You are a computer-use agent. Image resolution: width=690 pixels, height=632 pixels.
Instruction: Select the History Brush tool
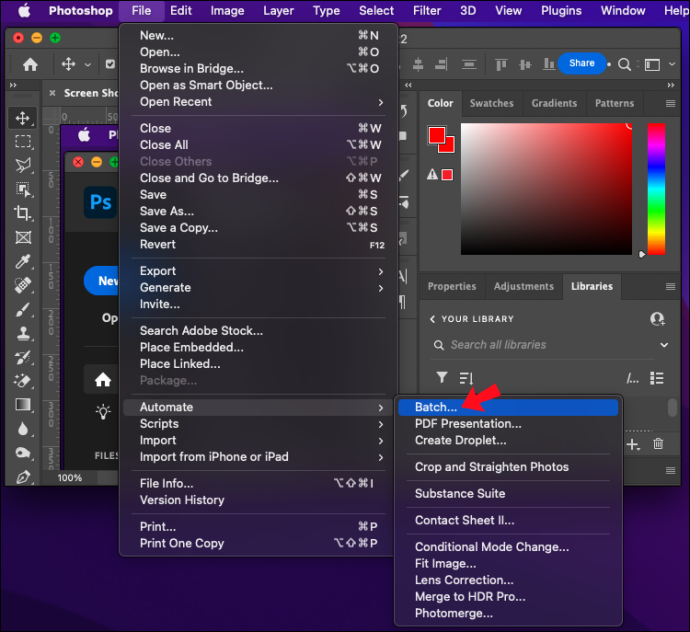[x=23, y=357]
